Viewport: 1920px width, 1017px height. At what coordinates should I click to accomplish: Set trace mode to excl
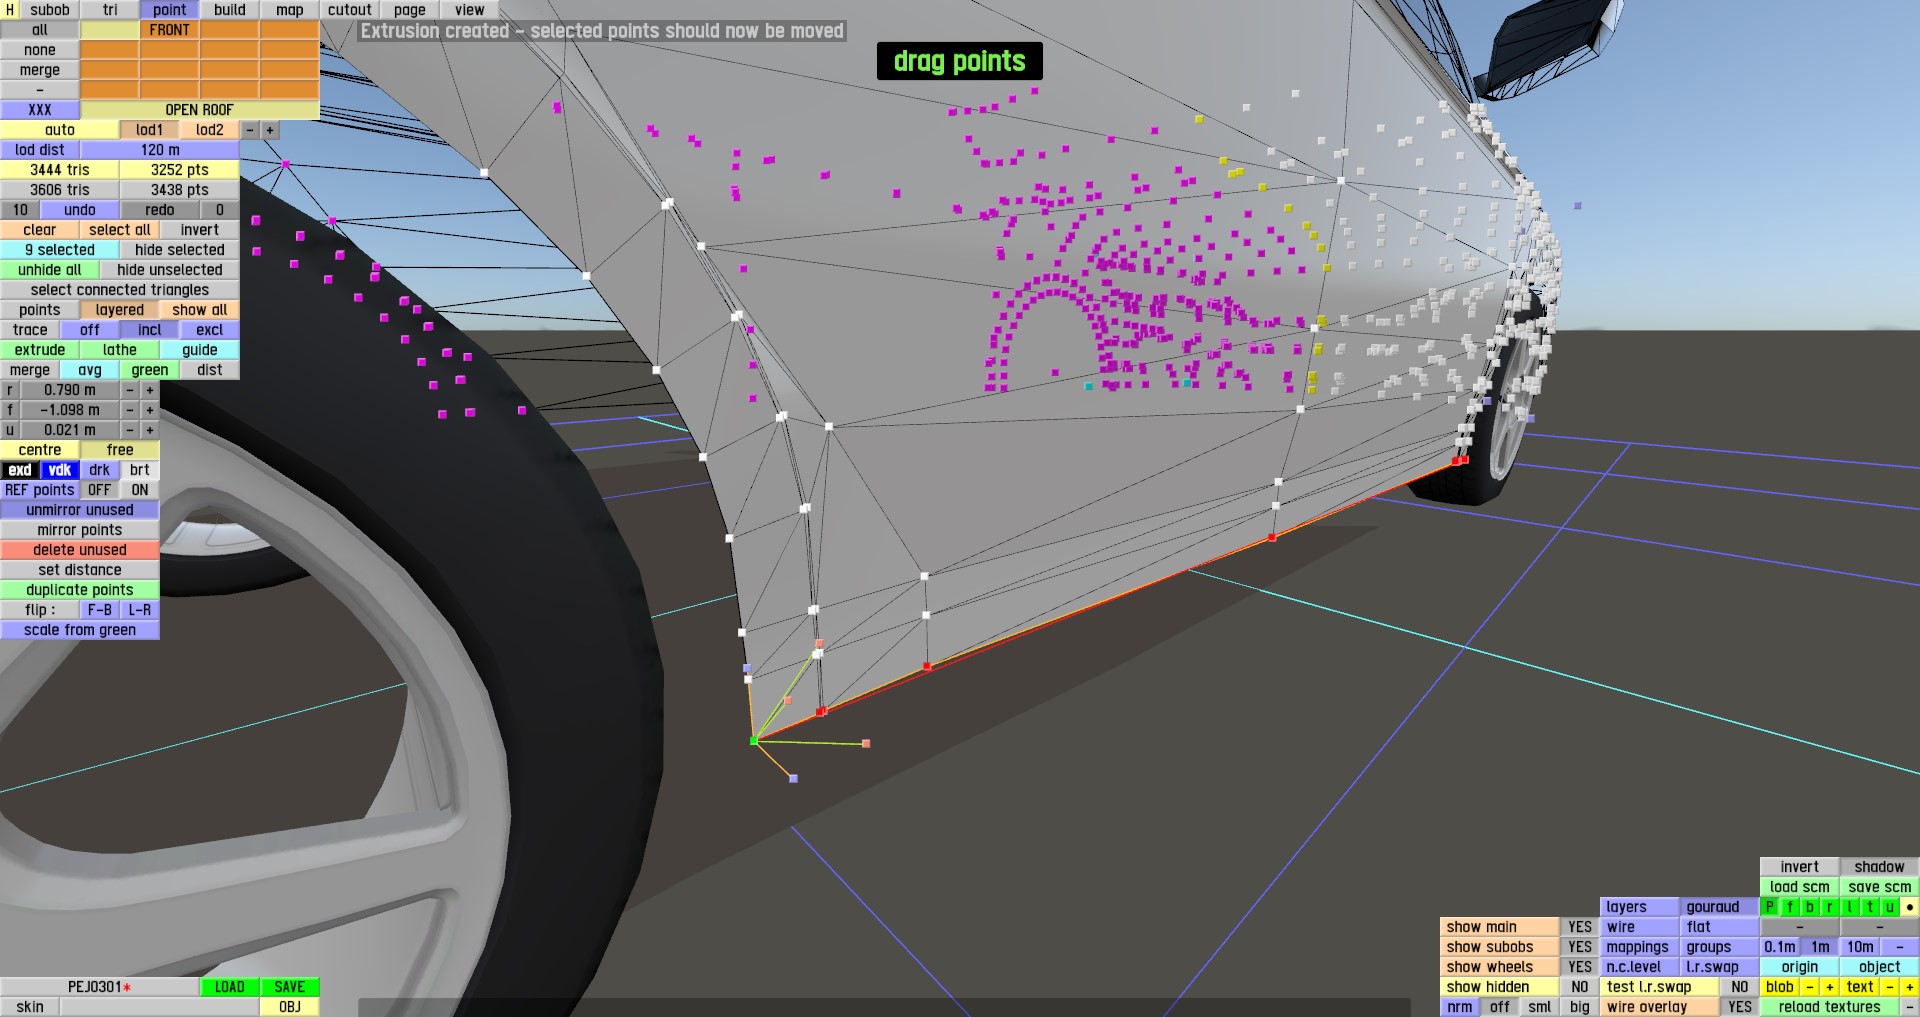point(210,330)
